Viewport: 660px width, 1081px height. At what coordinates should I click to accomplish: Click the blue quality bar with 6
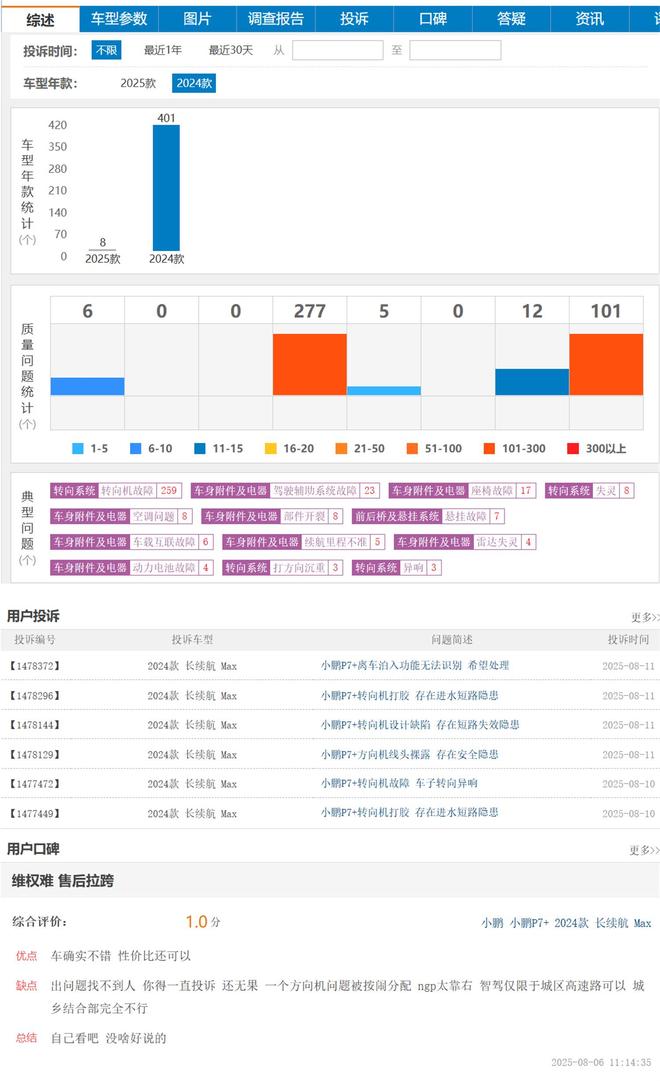(88, 386)
